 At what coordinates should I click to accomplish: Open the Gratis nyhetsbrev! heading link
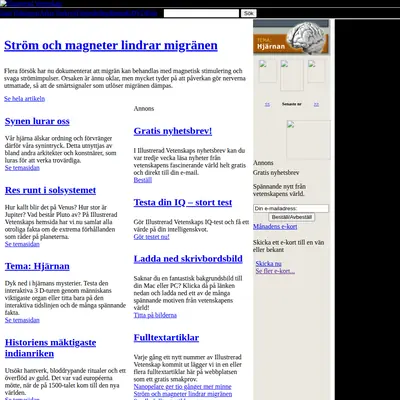point(173,131)
